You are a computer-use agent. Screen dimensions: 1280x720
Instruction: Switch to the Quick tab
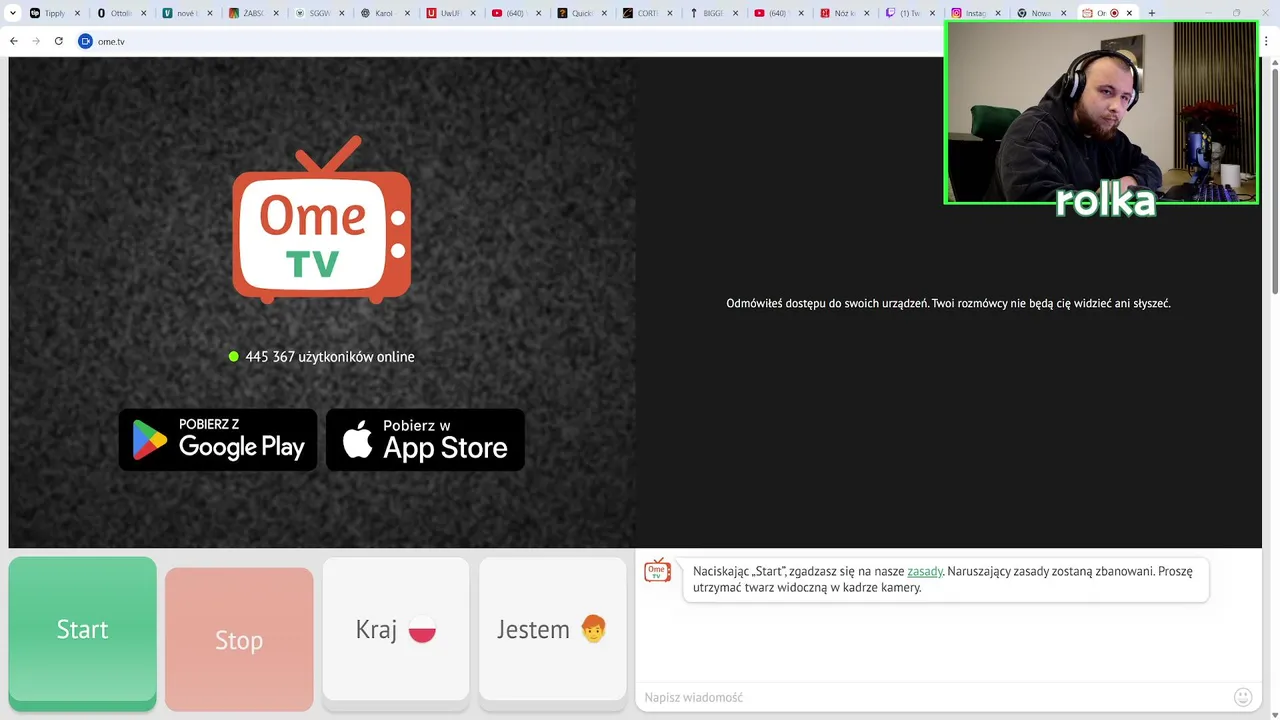580,13
